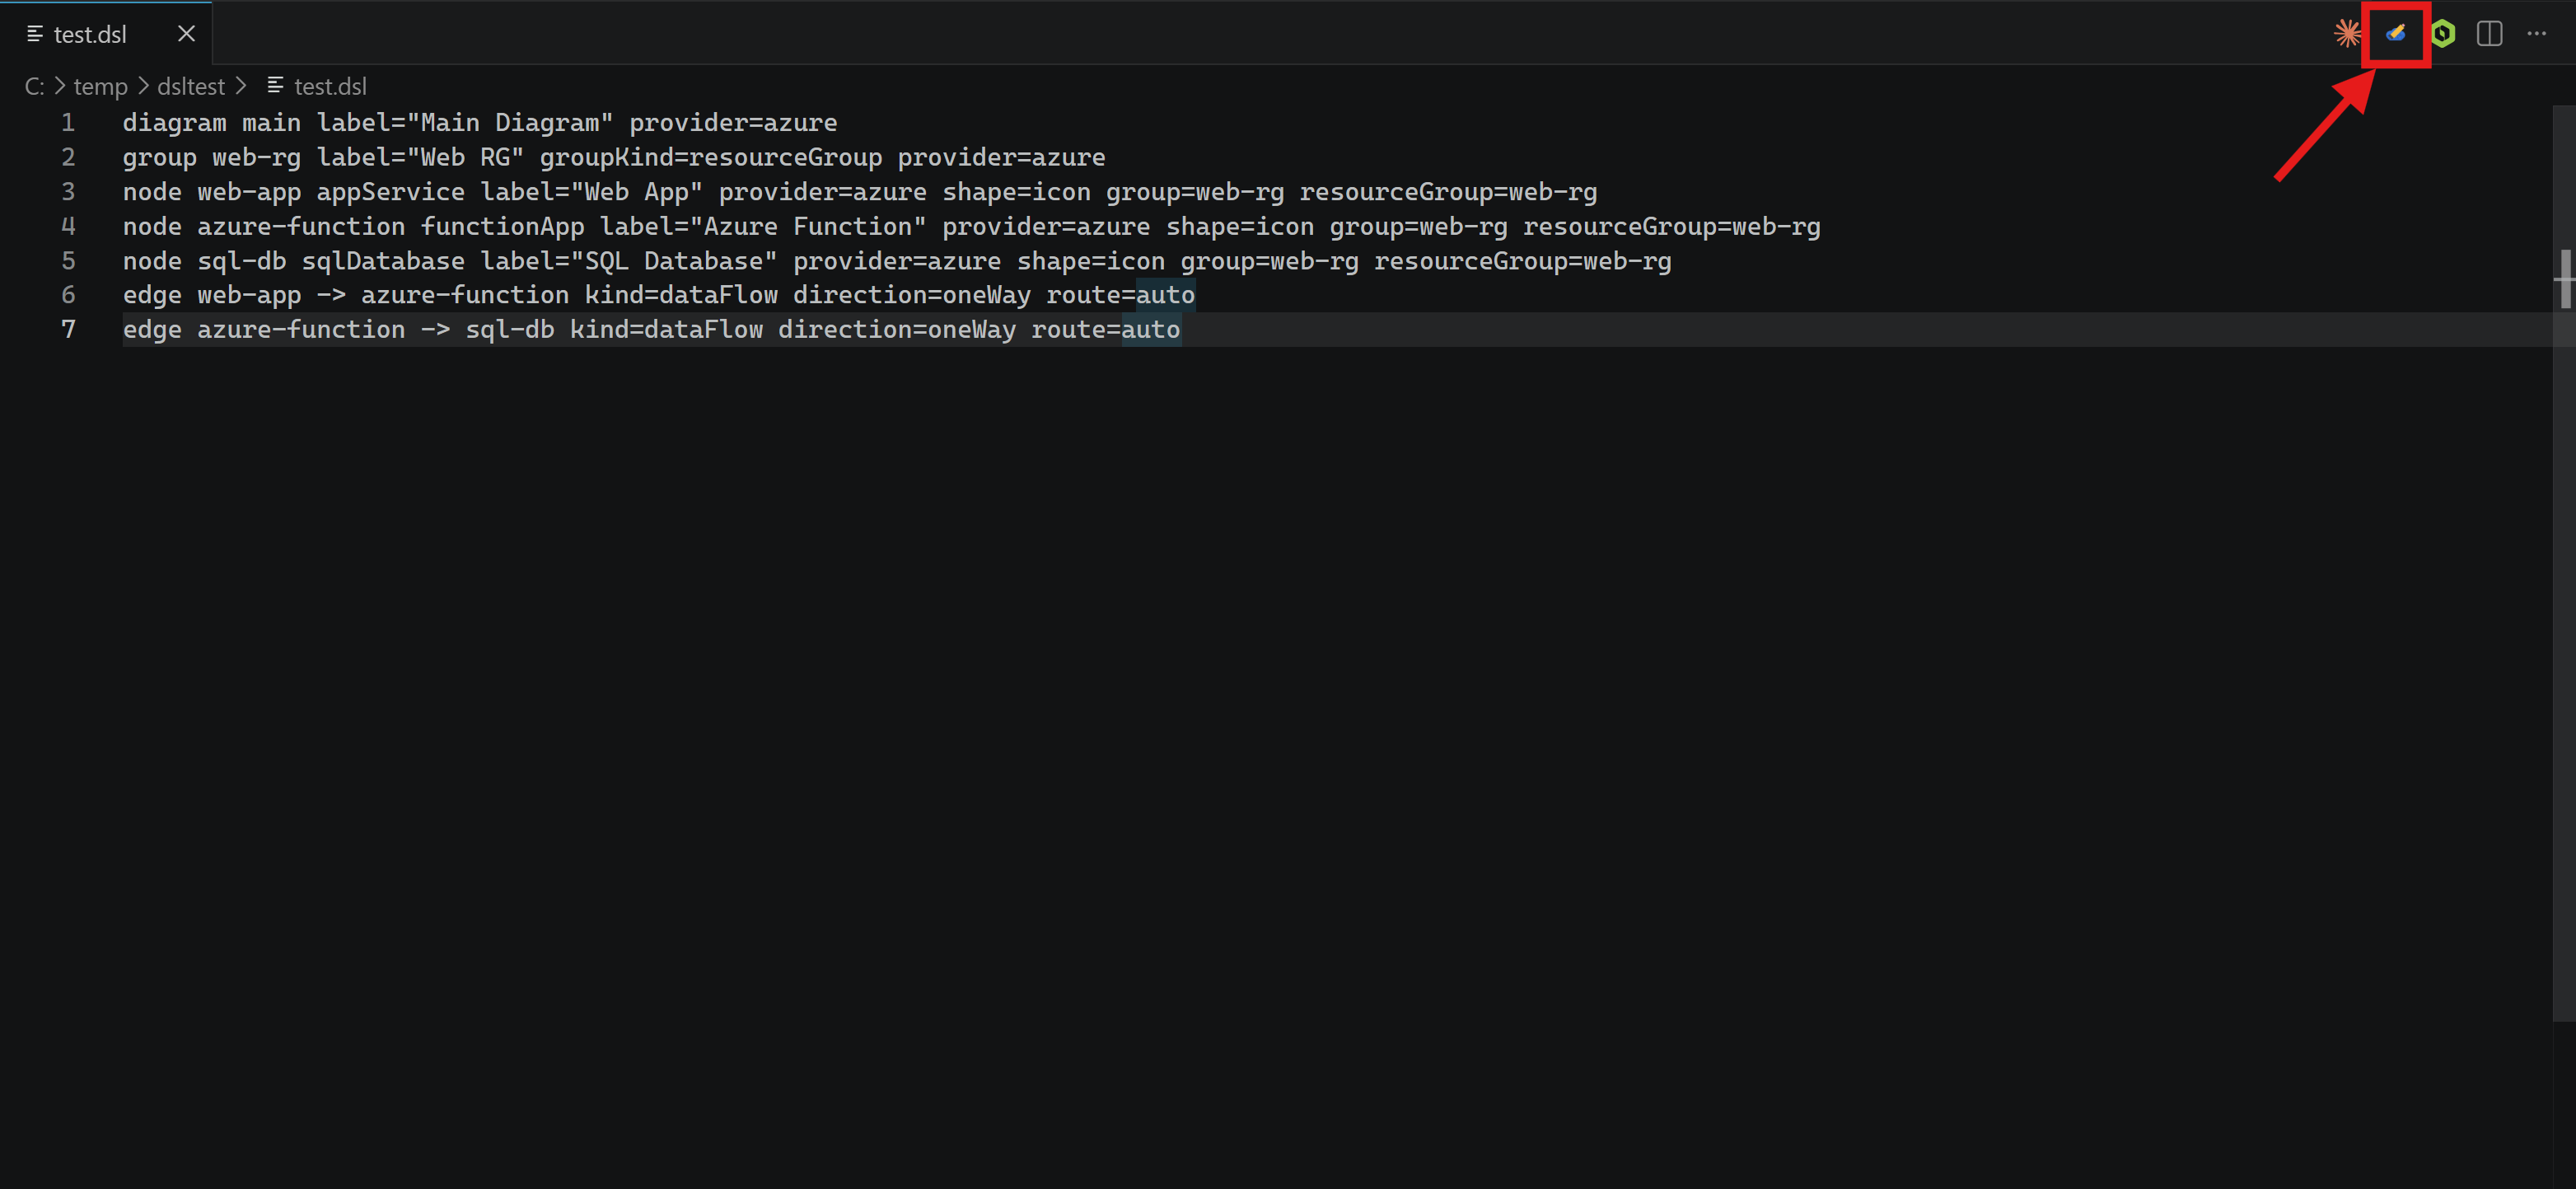Click line number 7 in gutter
The width and height of the screenshot is (2576, 1189).
[68, 330]
